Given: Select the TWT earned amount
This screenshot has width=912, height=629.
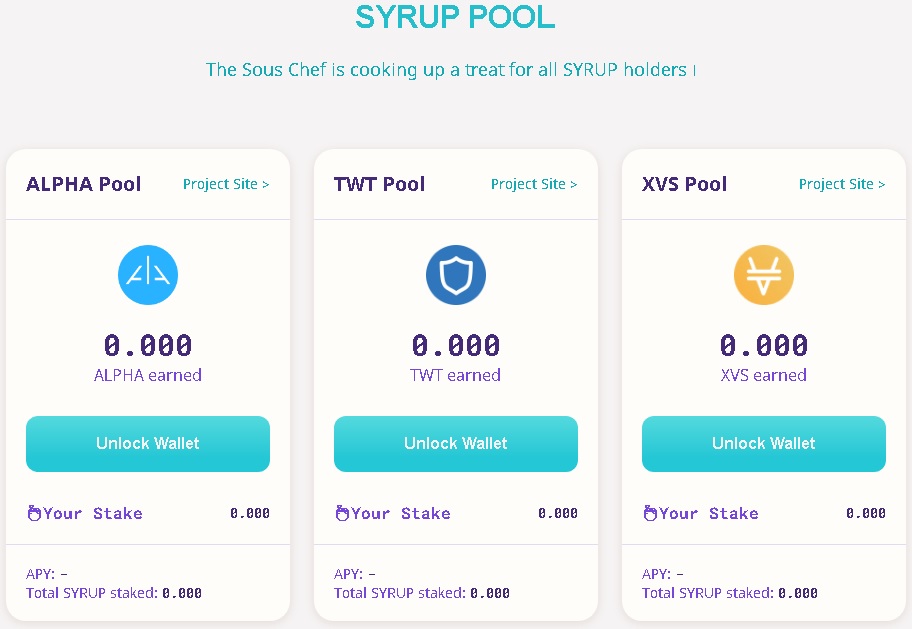Looking at the screenshot, I should coord(455,345).
